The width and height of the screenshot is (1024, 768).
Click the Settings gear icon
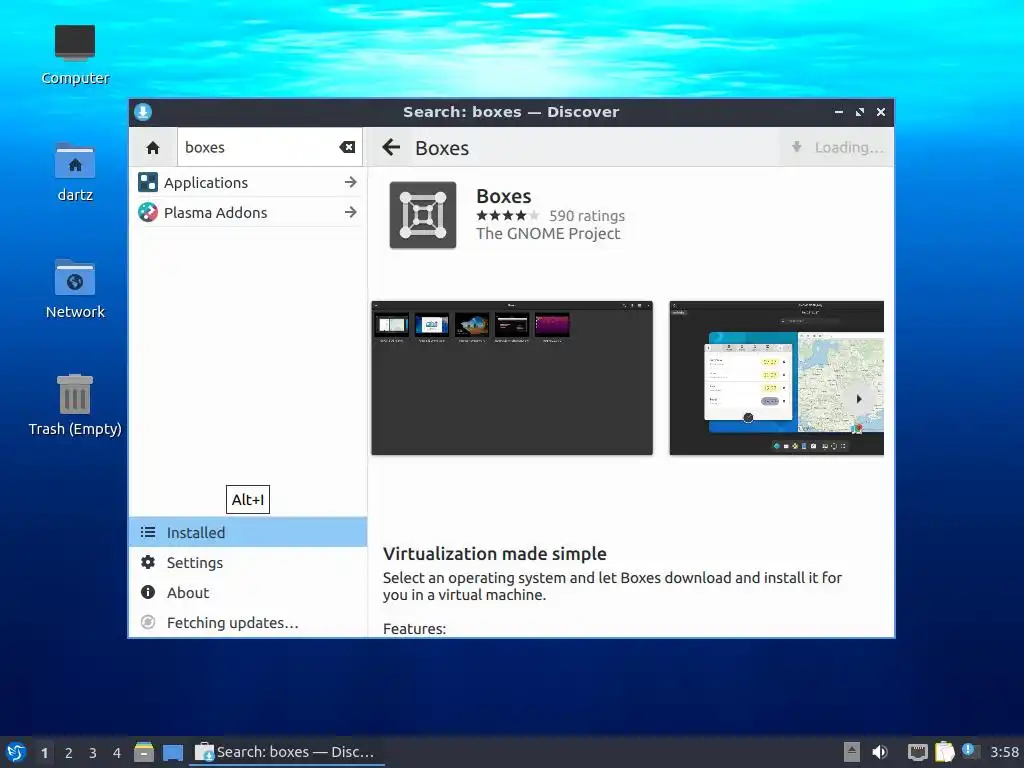pyautogui.click(x=148, y=562)
